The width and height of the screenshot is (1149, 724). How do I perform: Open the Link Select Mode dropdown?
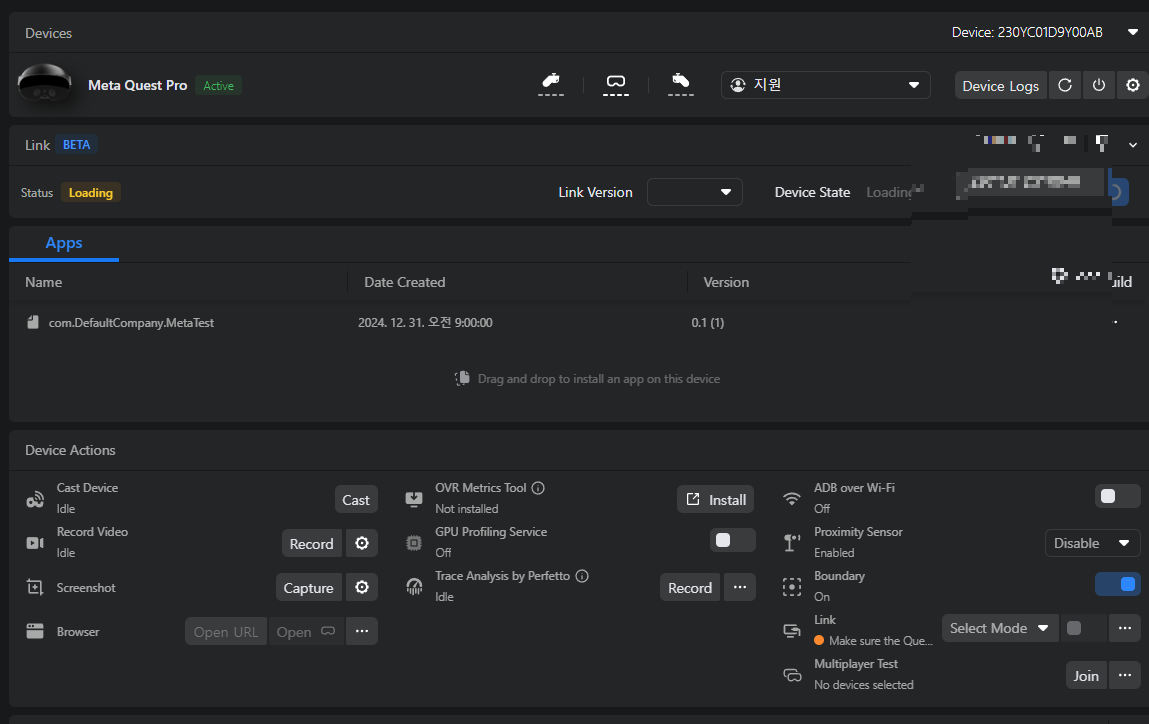coord(1000,628)
